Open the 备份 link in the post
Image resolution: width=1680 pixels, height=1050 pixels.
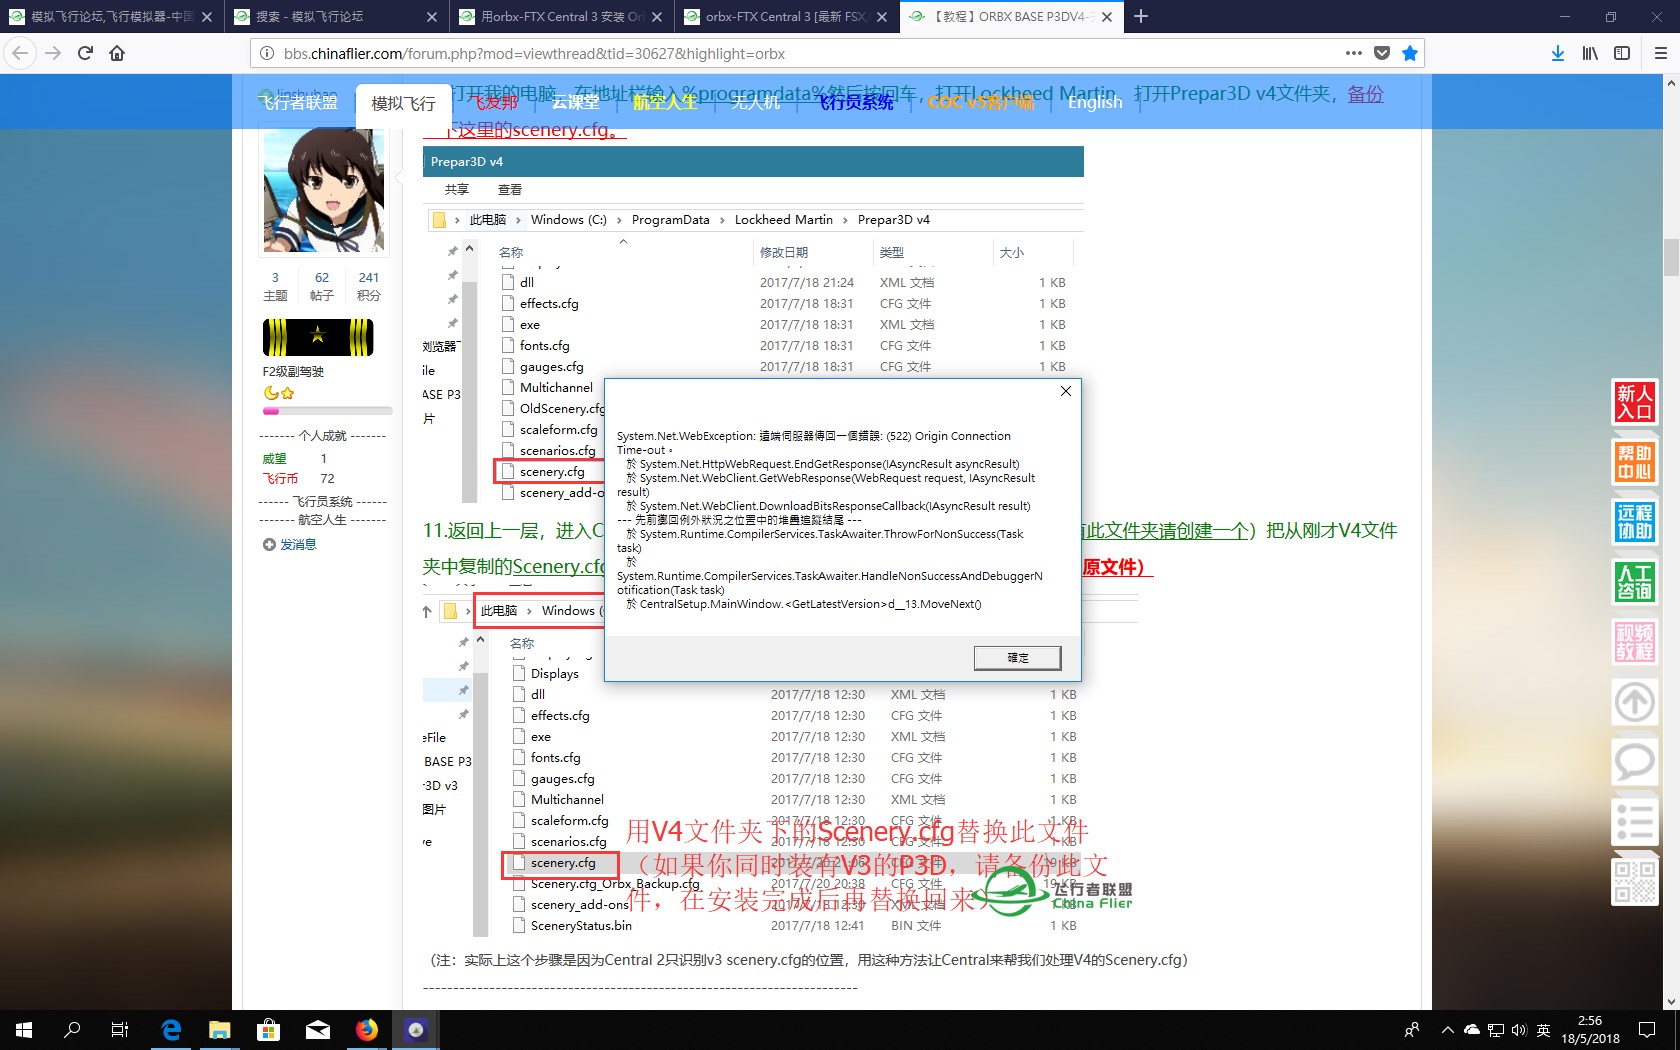pos(1365,94)
